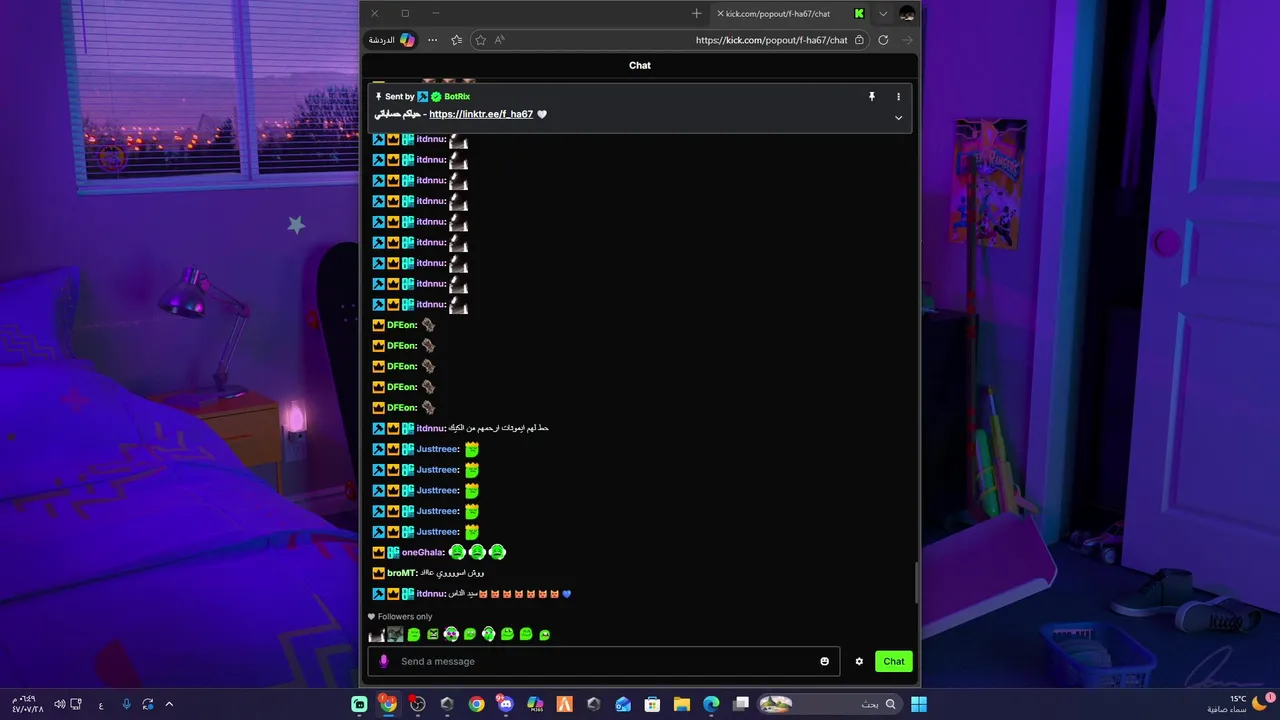Click the Followers only label
This screenshot has height=720, width=1280.
point(405,616)
